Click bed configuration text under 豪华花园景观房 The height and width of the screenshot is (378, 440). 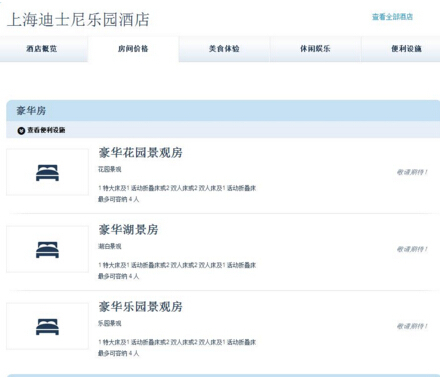tap(177, 188)
